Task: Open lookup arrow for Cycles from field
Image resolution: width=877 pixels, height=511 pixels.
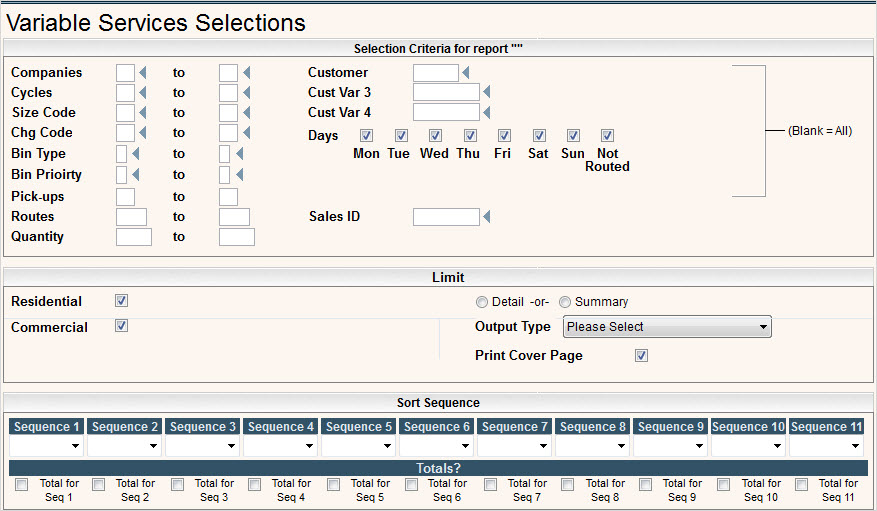Action: tap(143, 92)
